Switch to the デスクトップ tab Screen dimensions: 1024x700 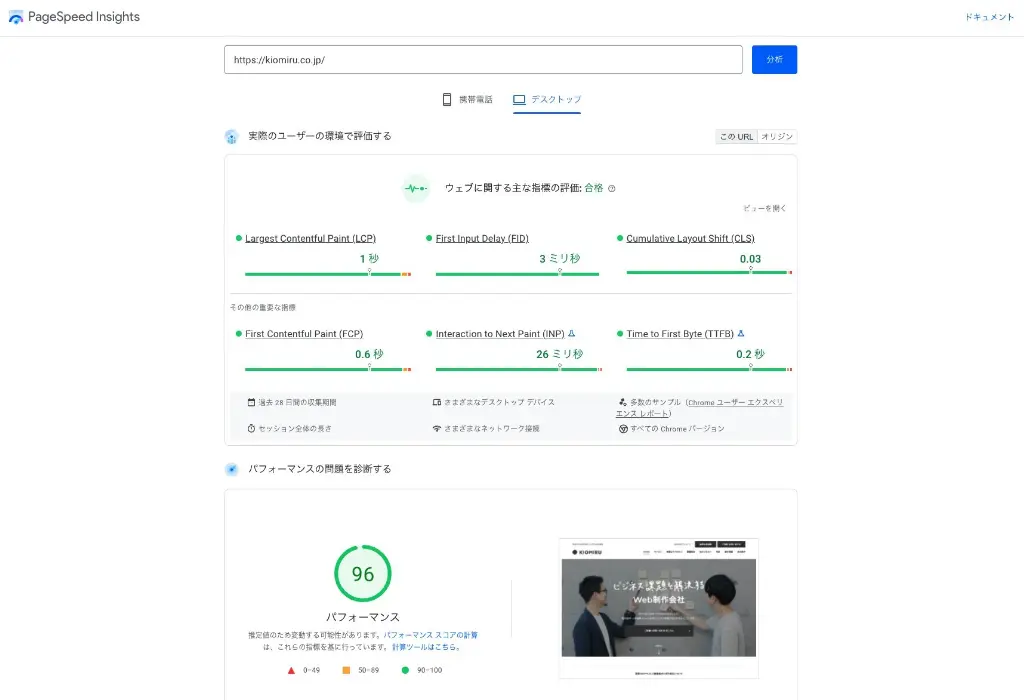[x=546, y=99]
